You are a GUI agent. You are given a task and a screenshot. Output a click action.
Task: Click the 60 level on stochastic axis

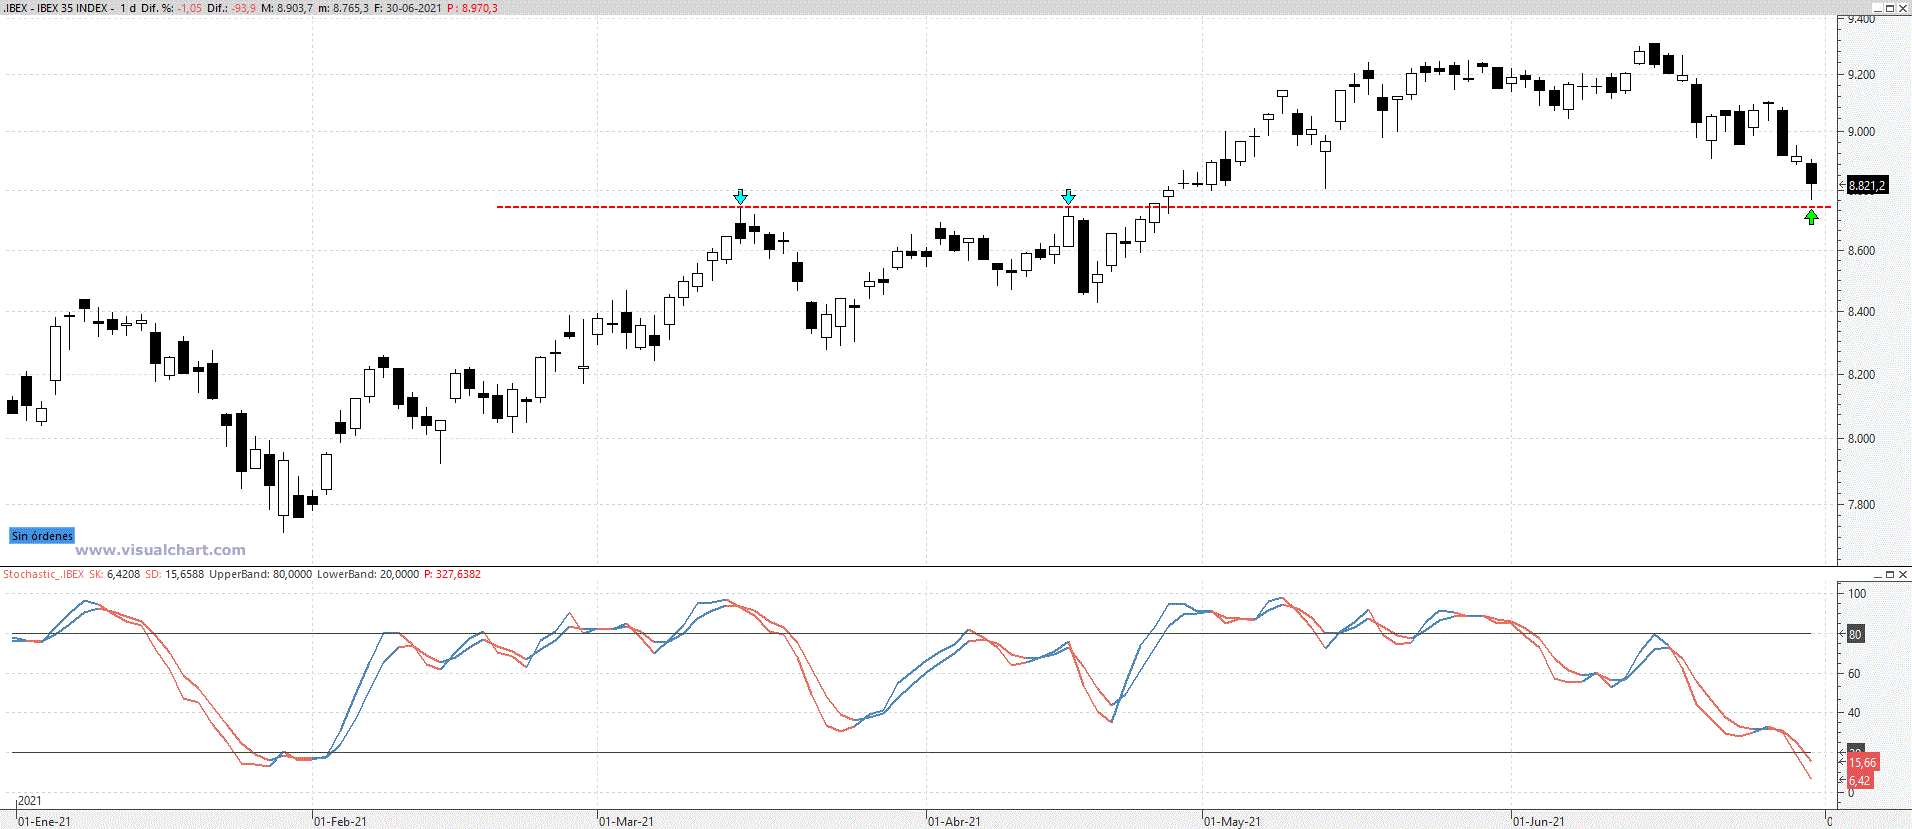pyautogui.click(x=1854, y=673)
